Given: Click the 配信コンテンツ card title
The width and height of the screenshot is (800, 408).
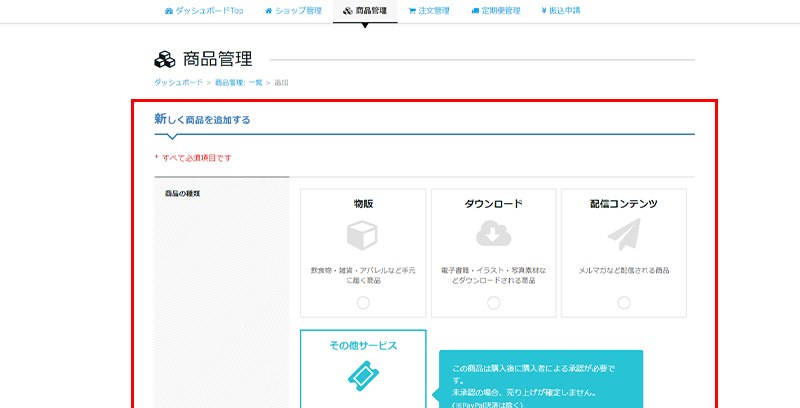Looking at the screenshot, I should [x=623, y=203].
